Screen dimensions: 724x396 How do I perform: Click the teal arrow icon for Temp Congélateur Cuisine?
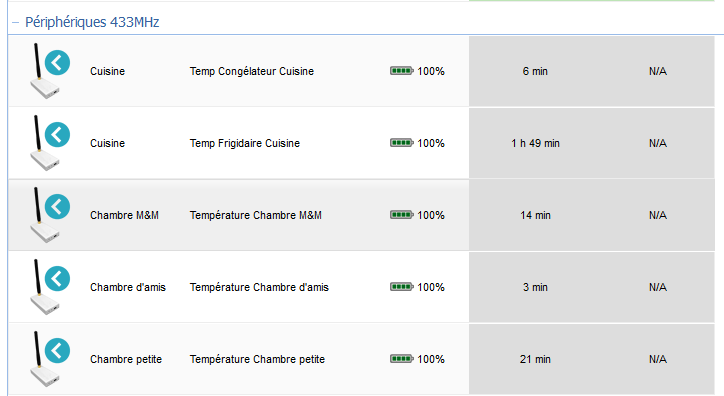tap(57, 62)
